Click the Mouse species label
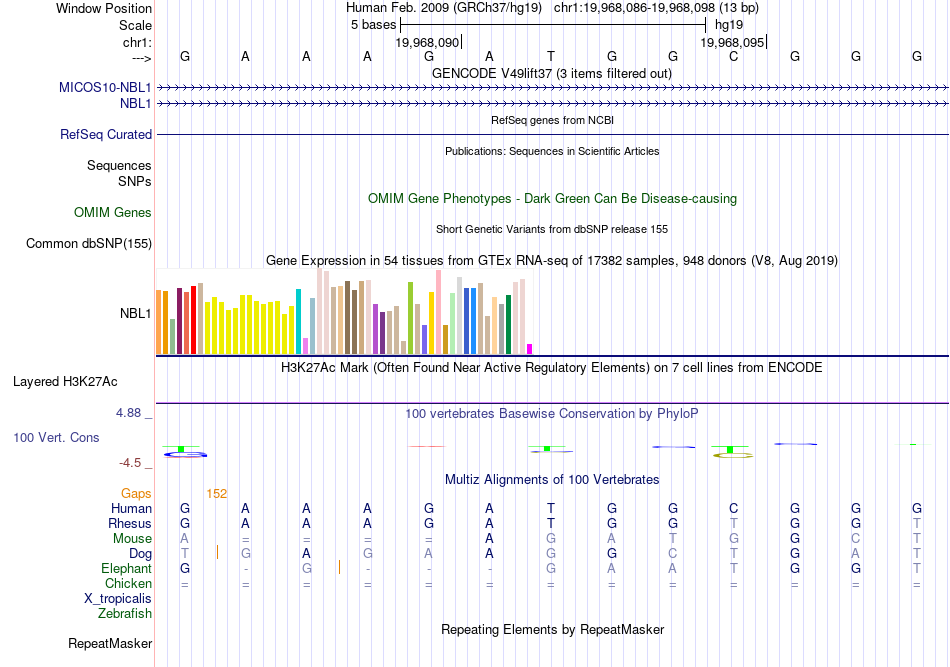Image resolution: width=950 pixels, height=667 pixels. pos(131,539)
